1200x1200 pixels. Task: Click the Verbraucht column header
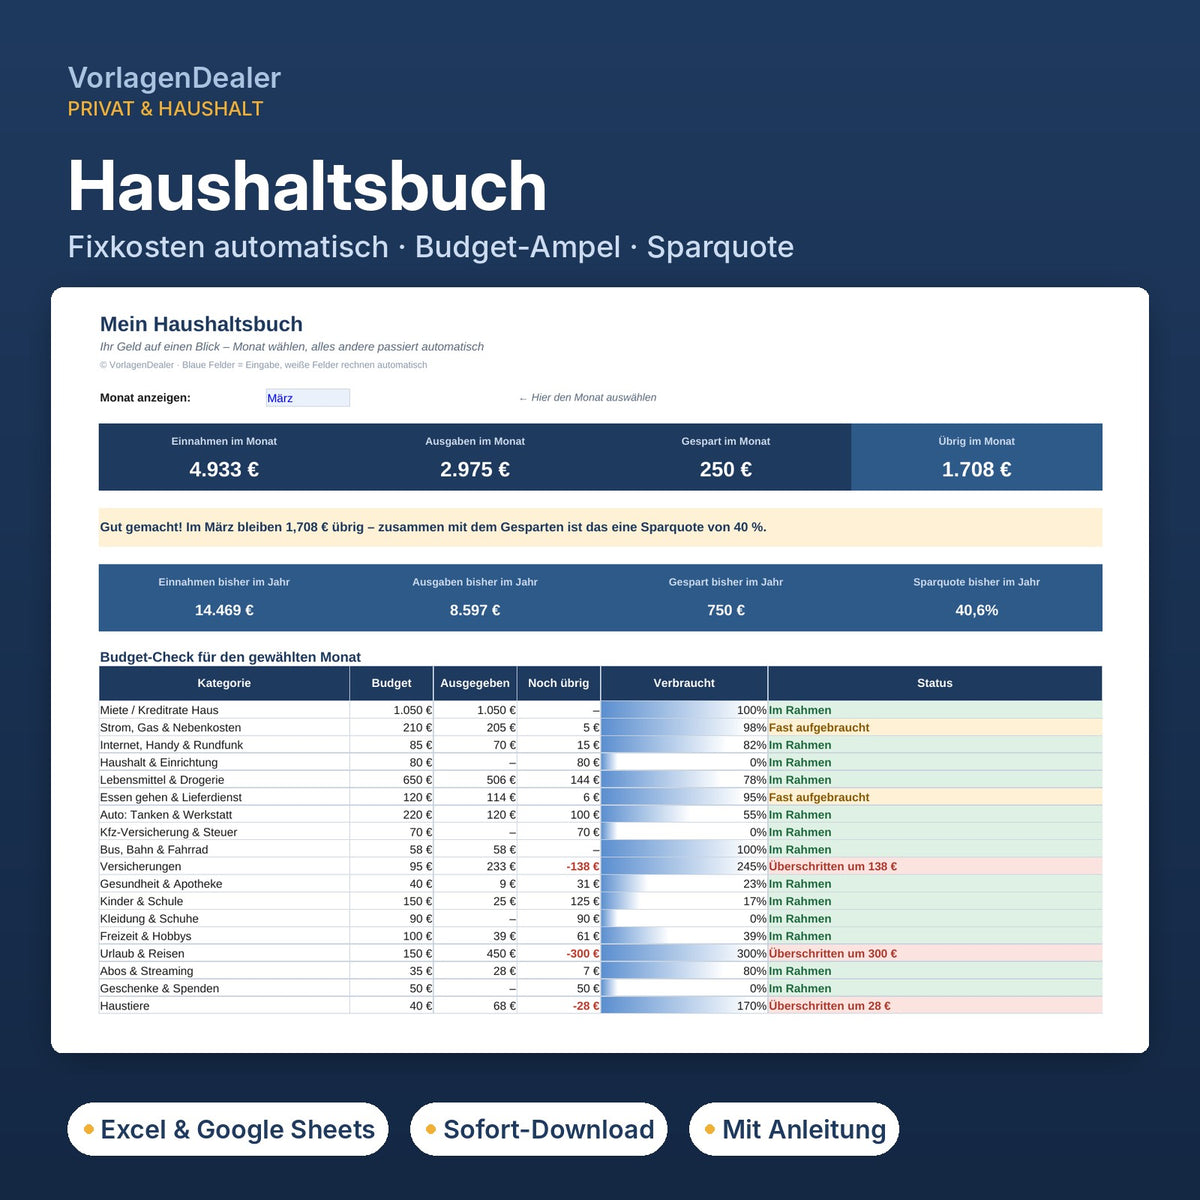tap(684, 683)
